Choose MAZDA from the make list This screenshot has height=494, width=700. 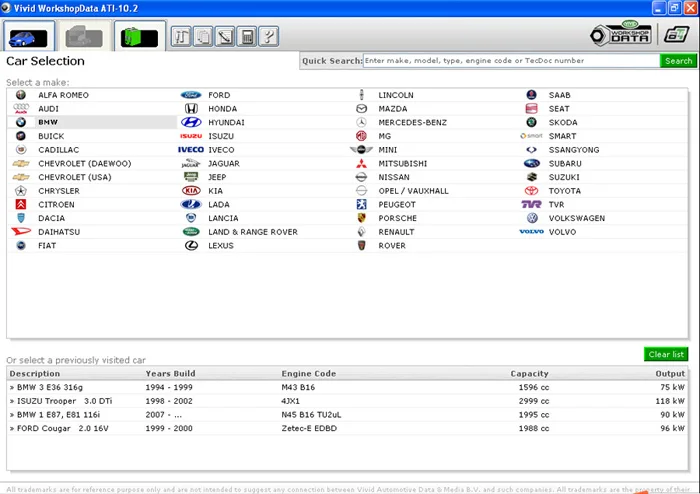[392, 108]
